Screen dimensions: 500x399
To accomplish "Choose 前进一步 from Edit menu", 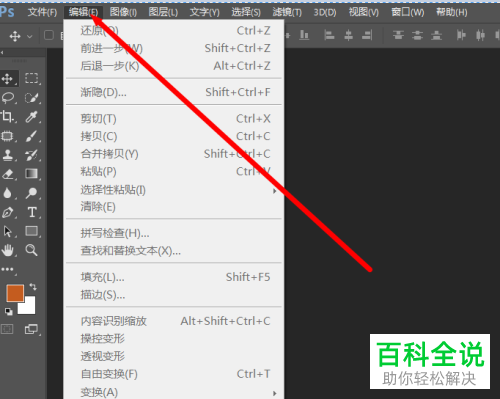I will [174, 48].
